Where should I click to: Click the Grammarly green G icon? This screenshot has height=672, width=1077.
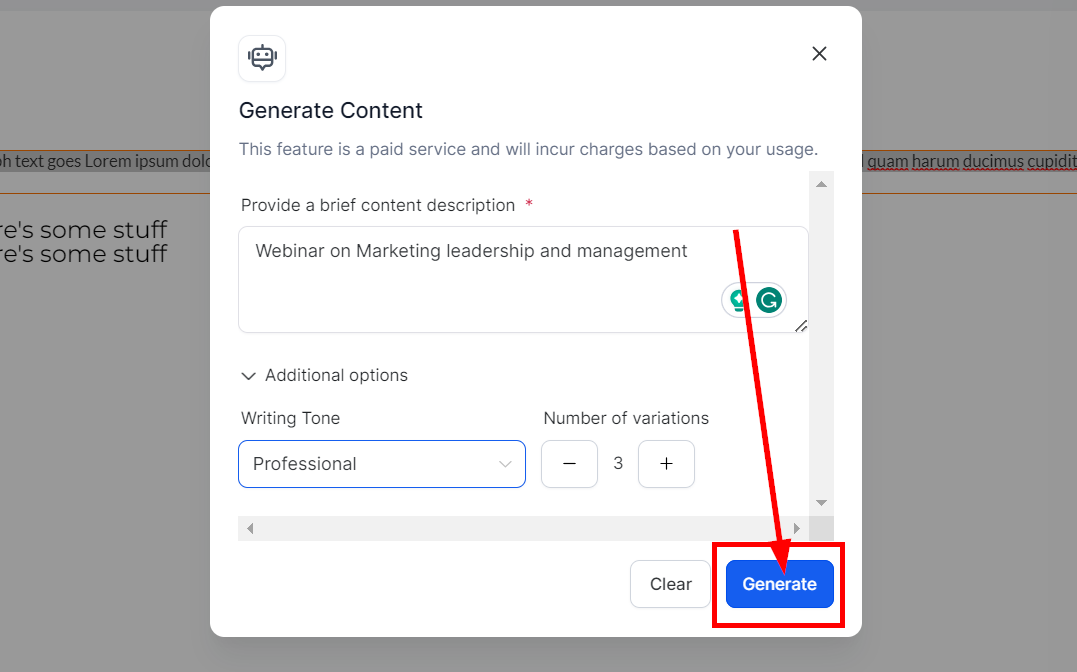pos(768,300)
